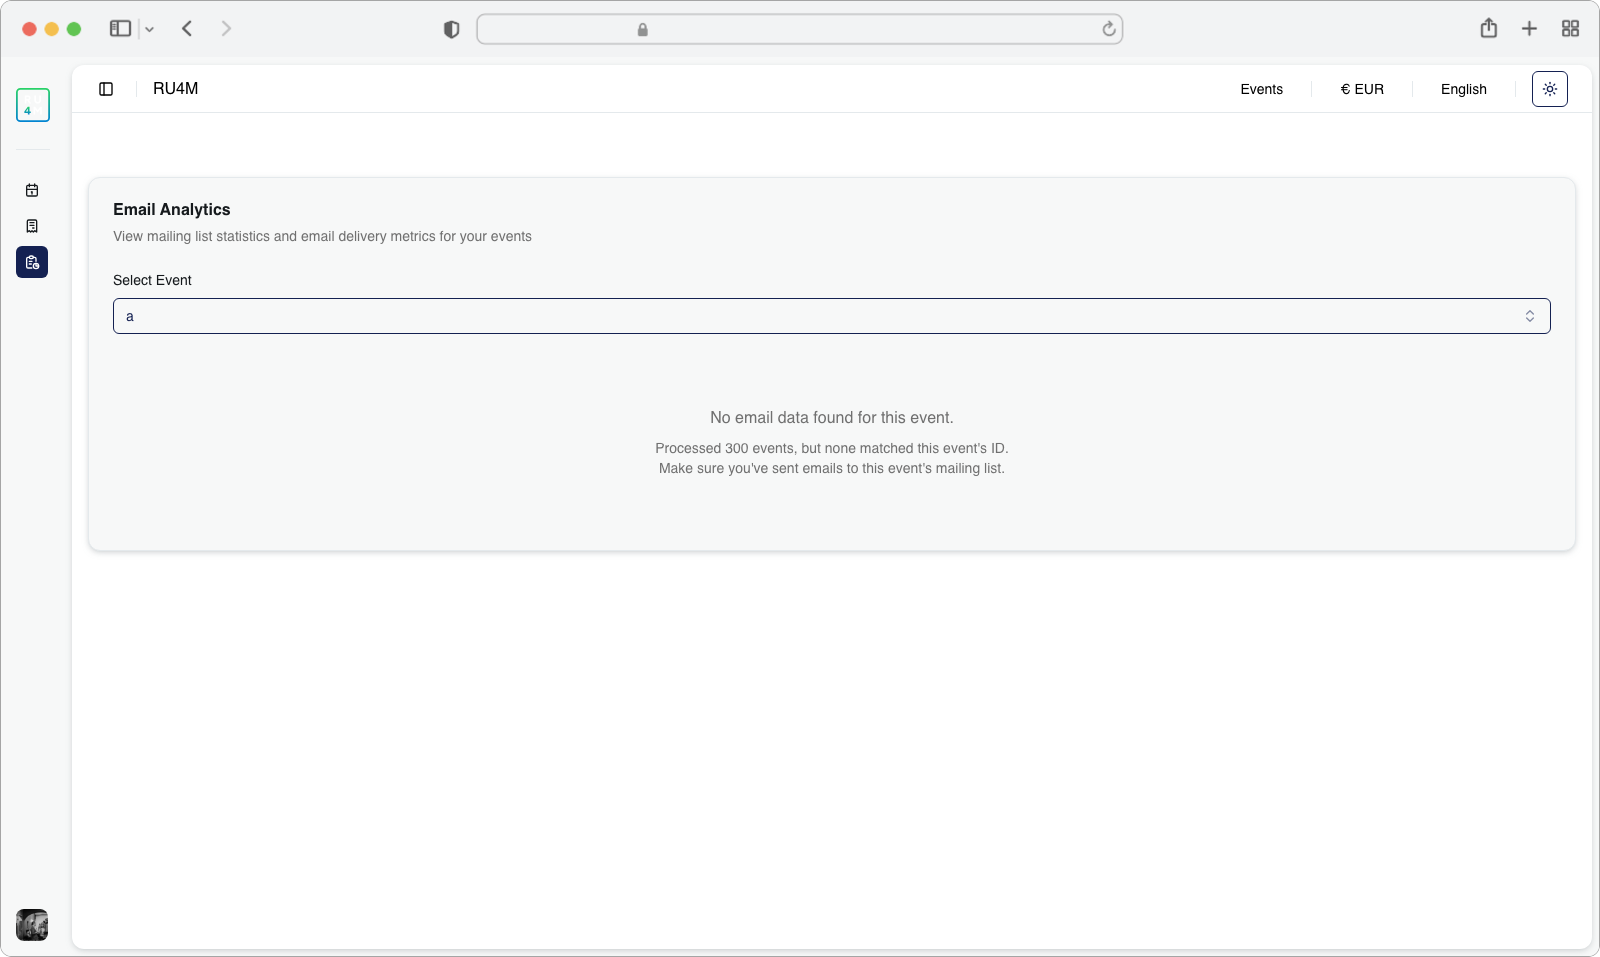
Task: Open the receipt icon in the left sidebar
Action: 32,226
